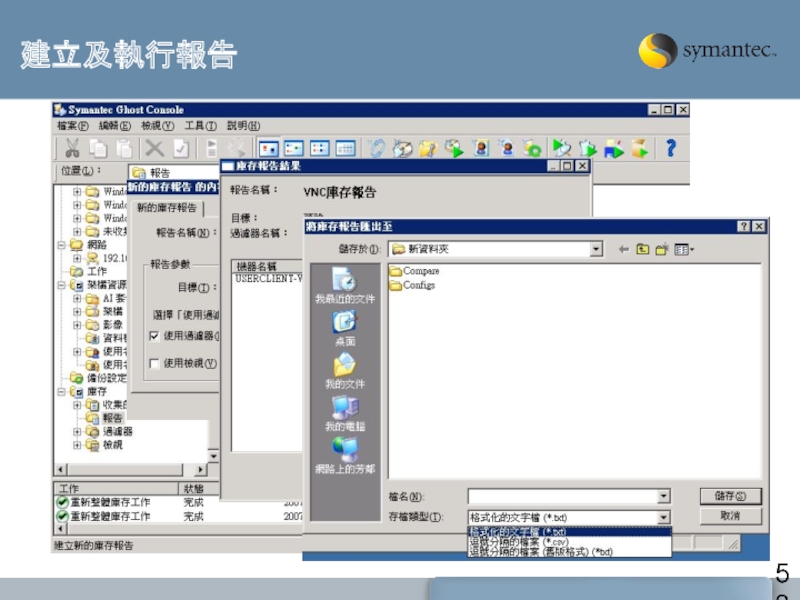
Task: Select 逗號分隔的檔案 (*.csv) option
Action: click(569, 541)
